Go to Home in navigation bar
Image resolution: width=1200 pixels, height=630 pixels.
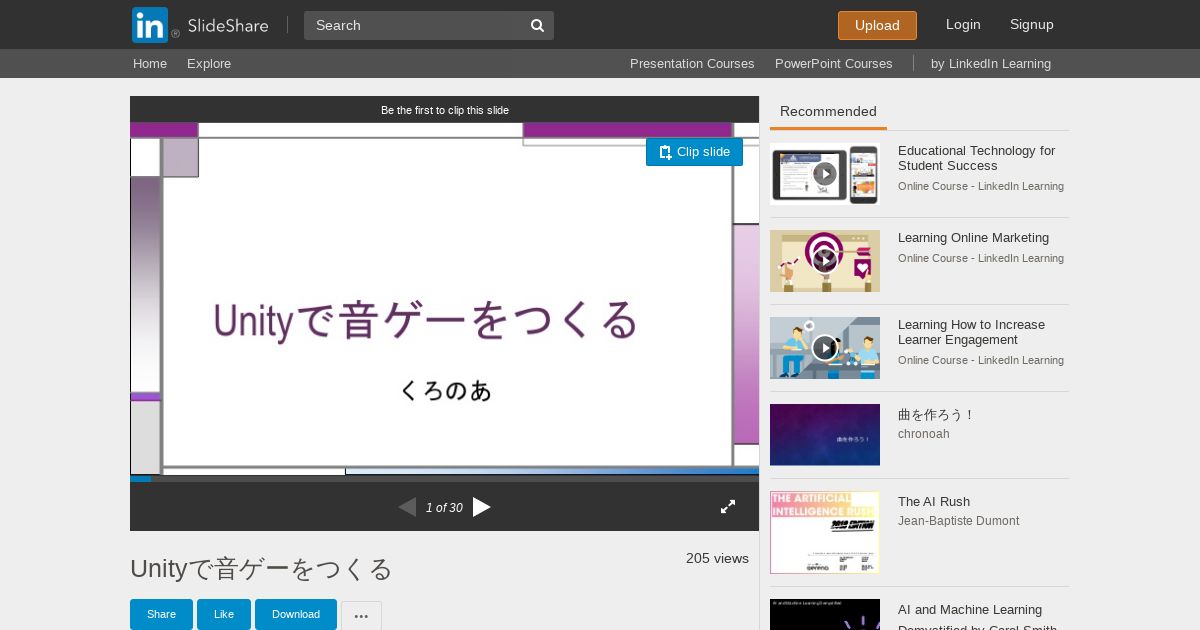click(x=150, y=63)
